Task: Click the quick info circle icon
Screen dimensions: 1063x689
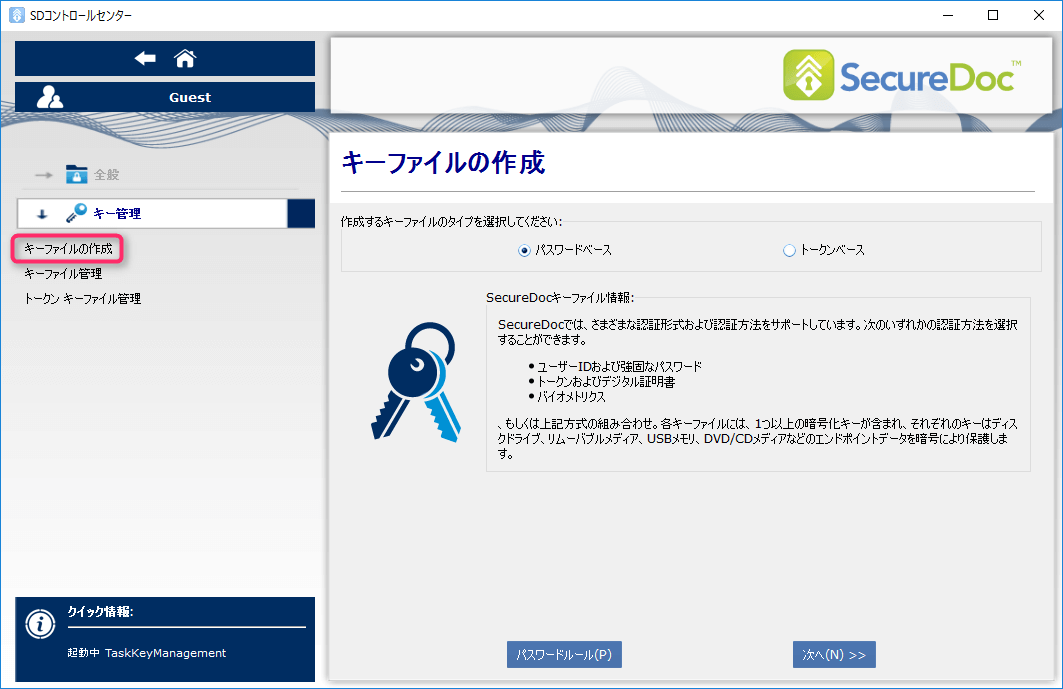Action: 39,624
